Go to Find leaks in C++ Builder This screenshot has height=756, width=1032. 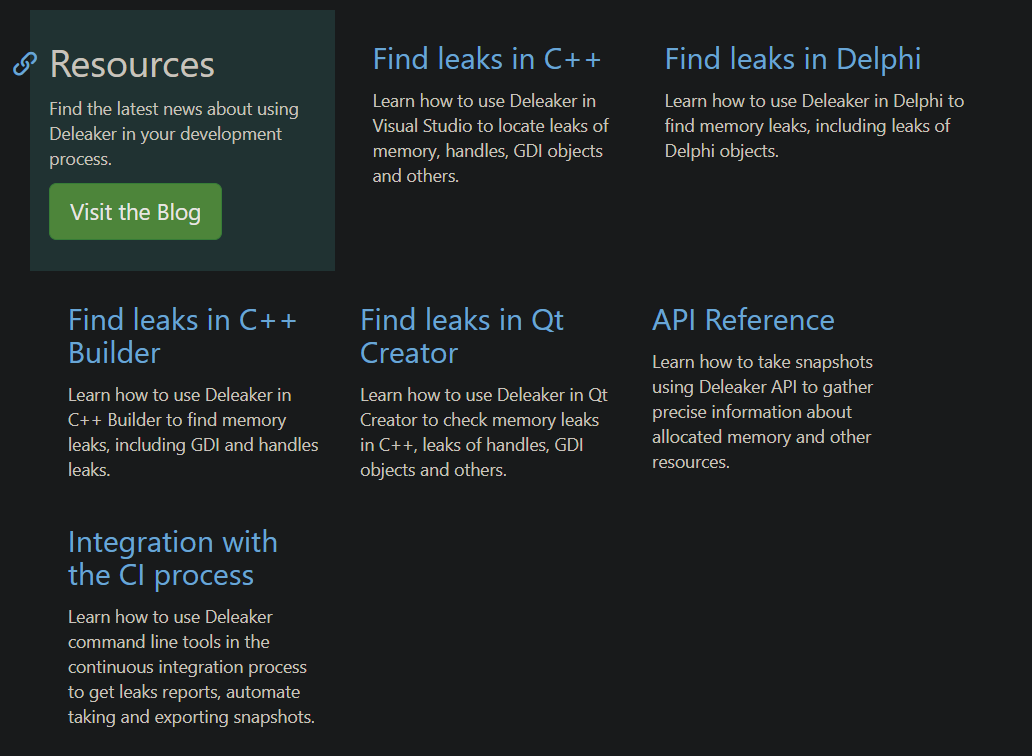182,336
